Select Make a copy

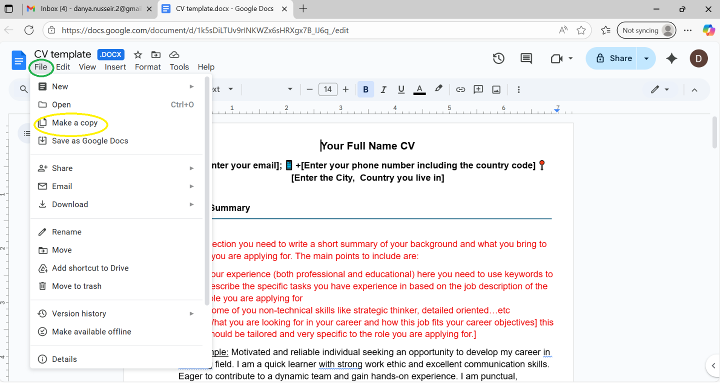coord(117,123)
